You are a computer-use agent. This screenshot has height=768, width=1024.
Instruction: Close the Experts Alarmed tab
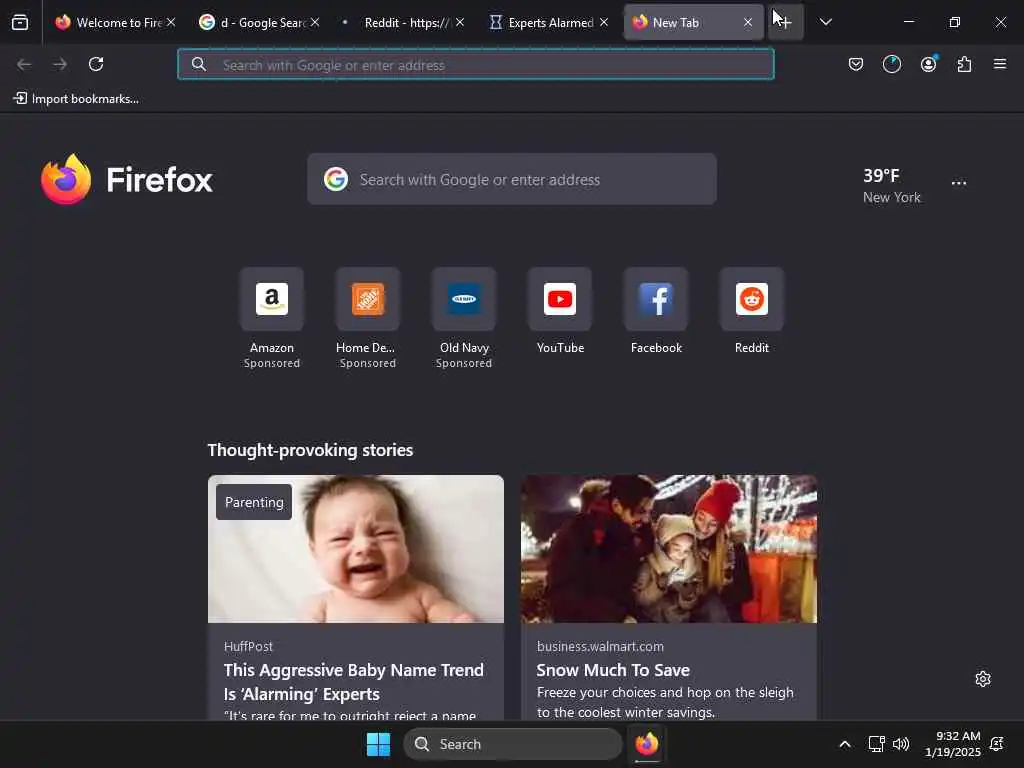point(604,22)
